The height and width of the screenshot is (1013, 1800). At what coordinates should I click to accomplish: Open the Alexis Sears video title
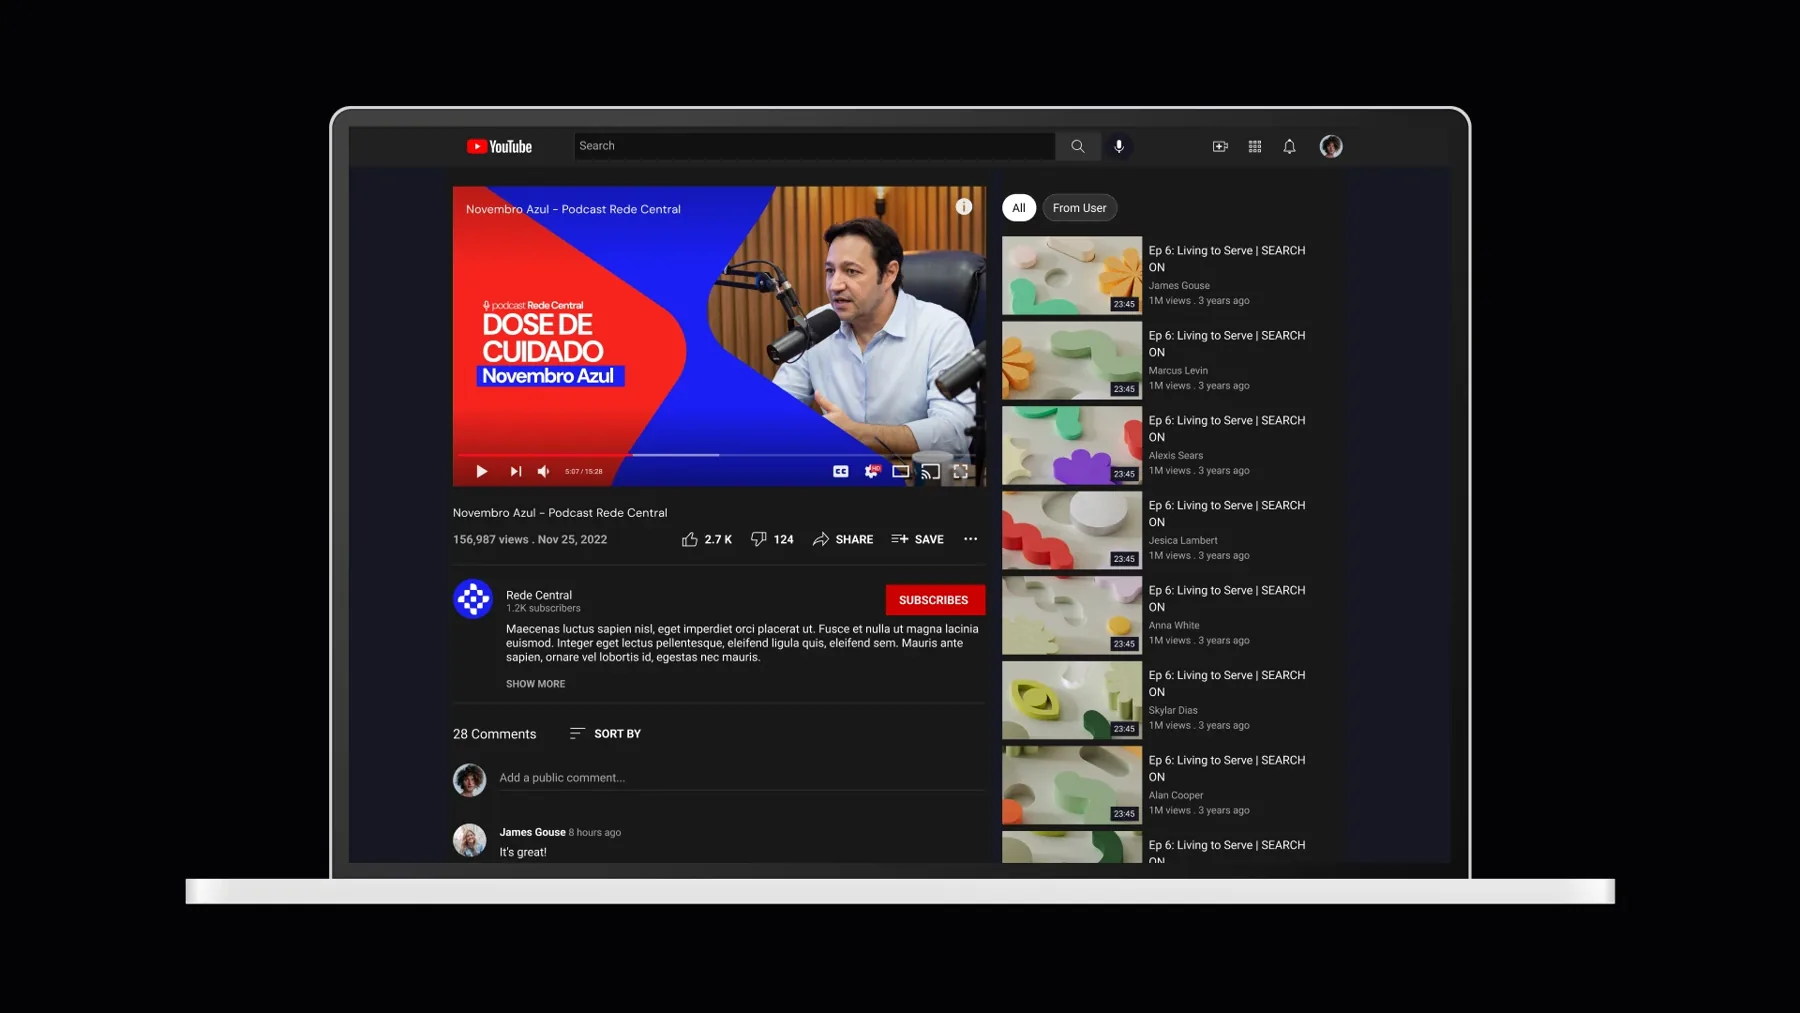pyautogui.click(x=1226, y=428)
